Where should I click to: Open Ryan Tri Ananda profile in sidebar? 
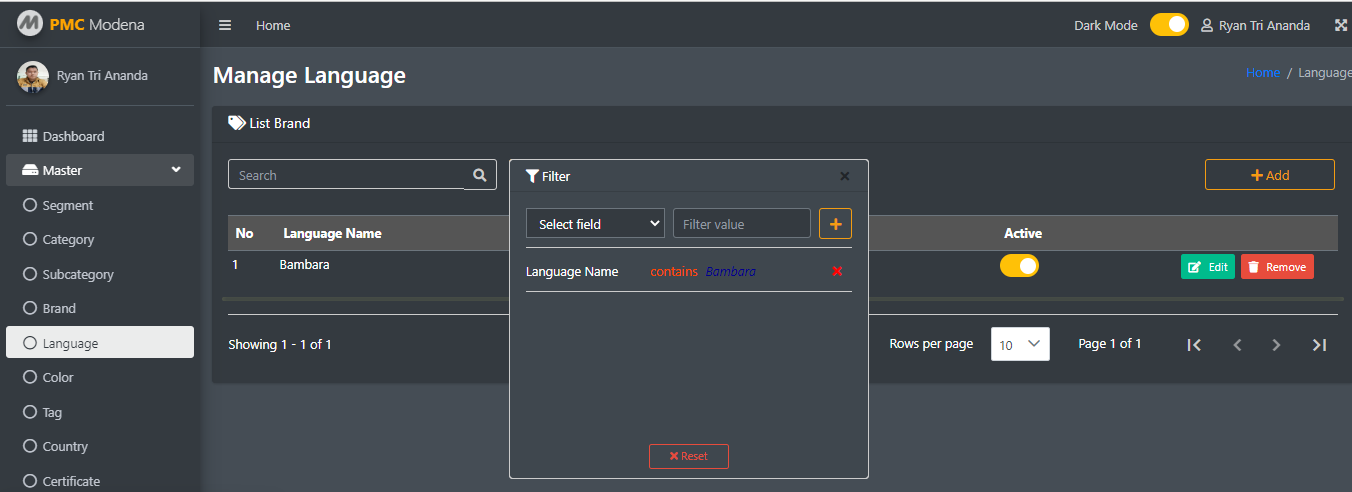tap(102, 76)
